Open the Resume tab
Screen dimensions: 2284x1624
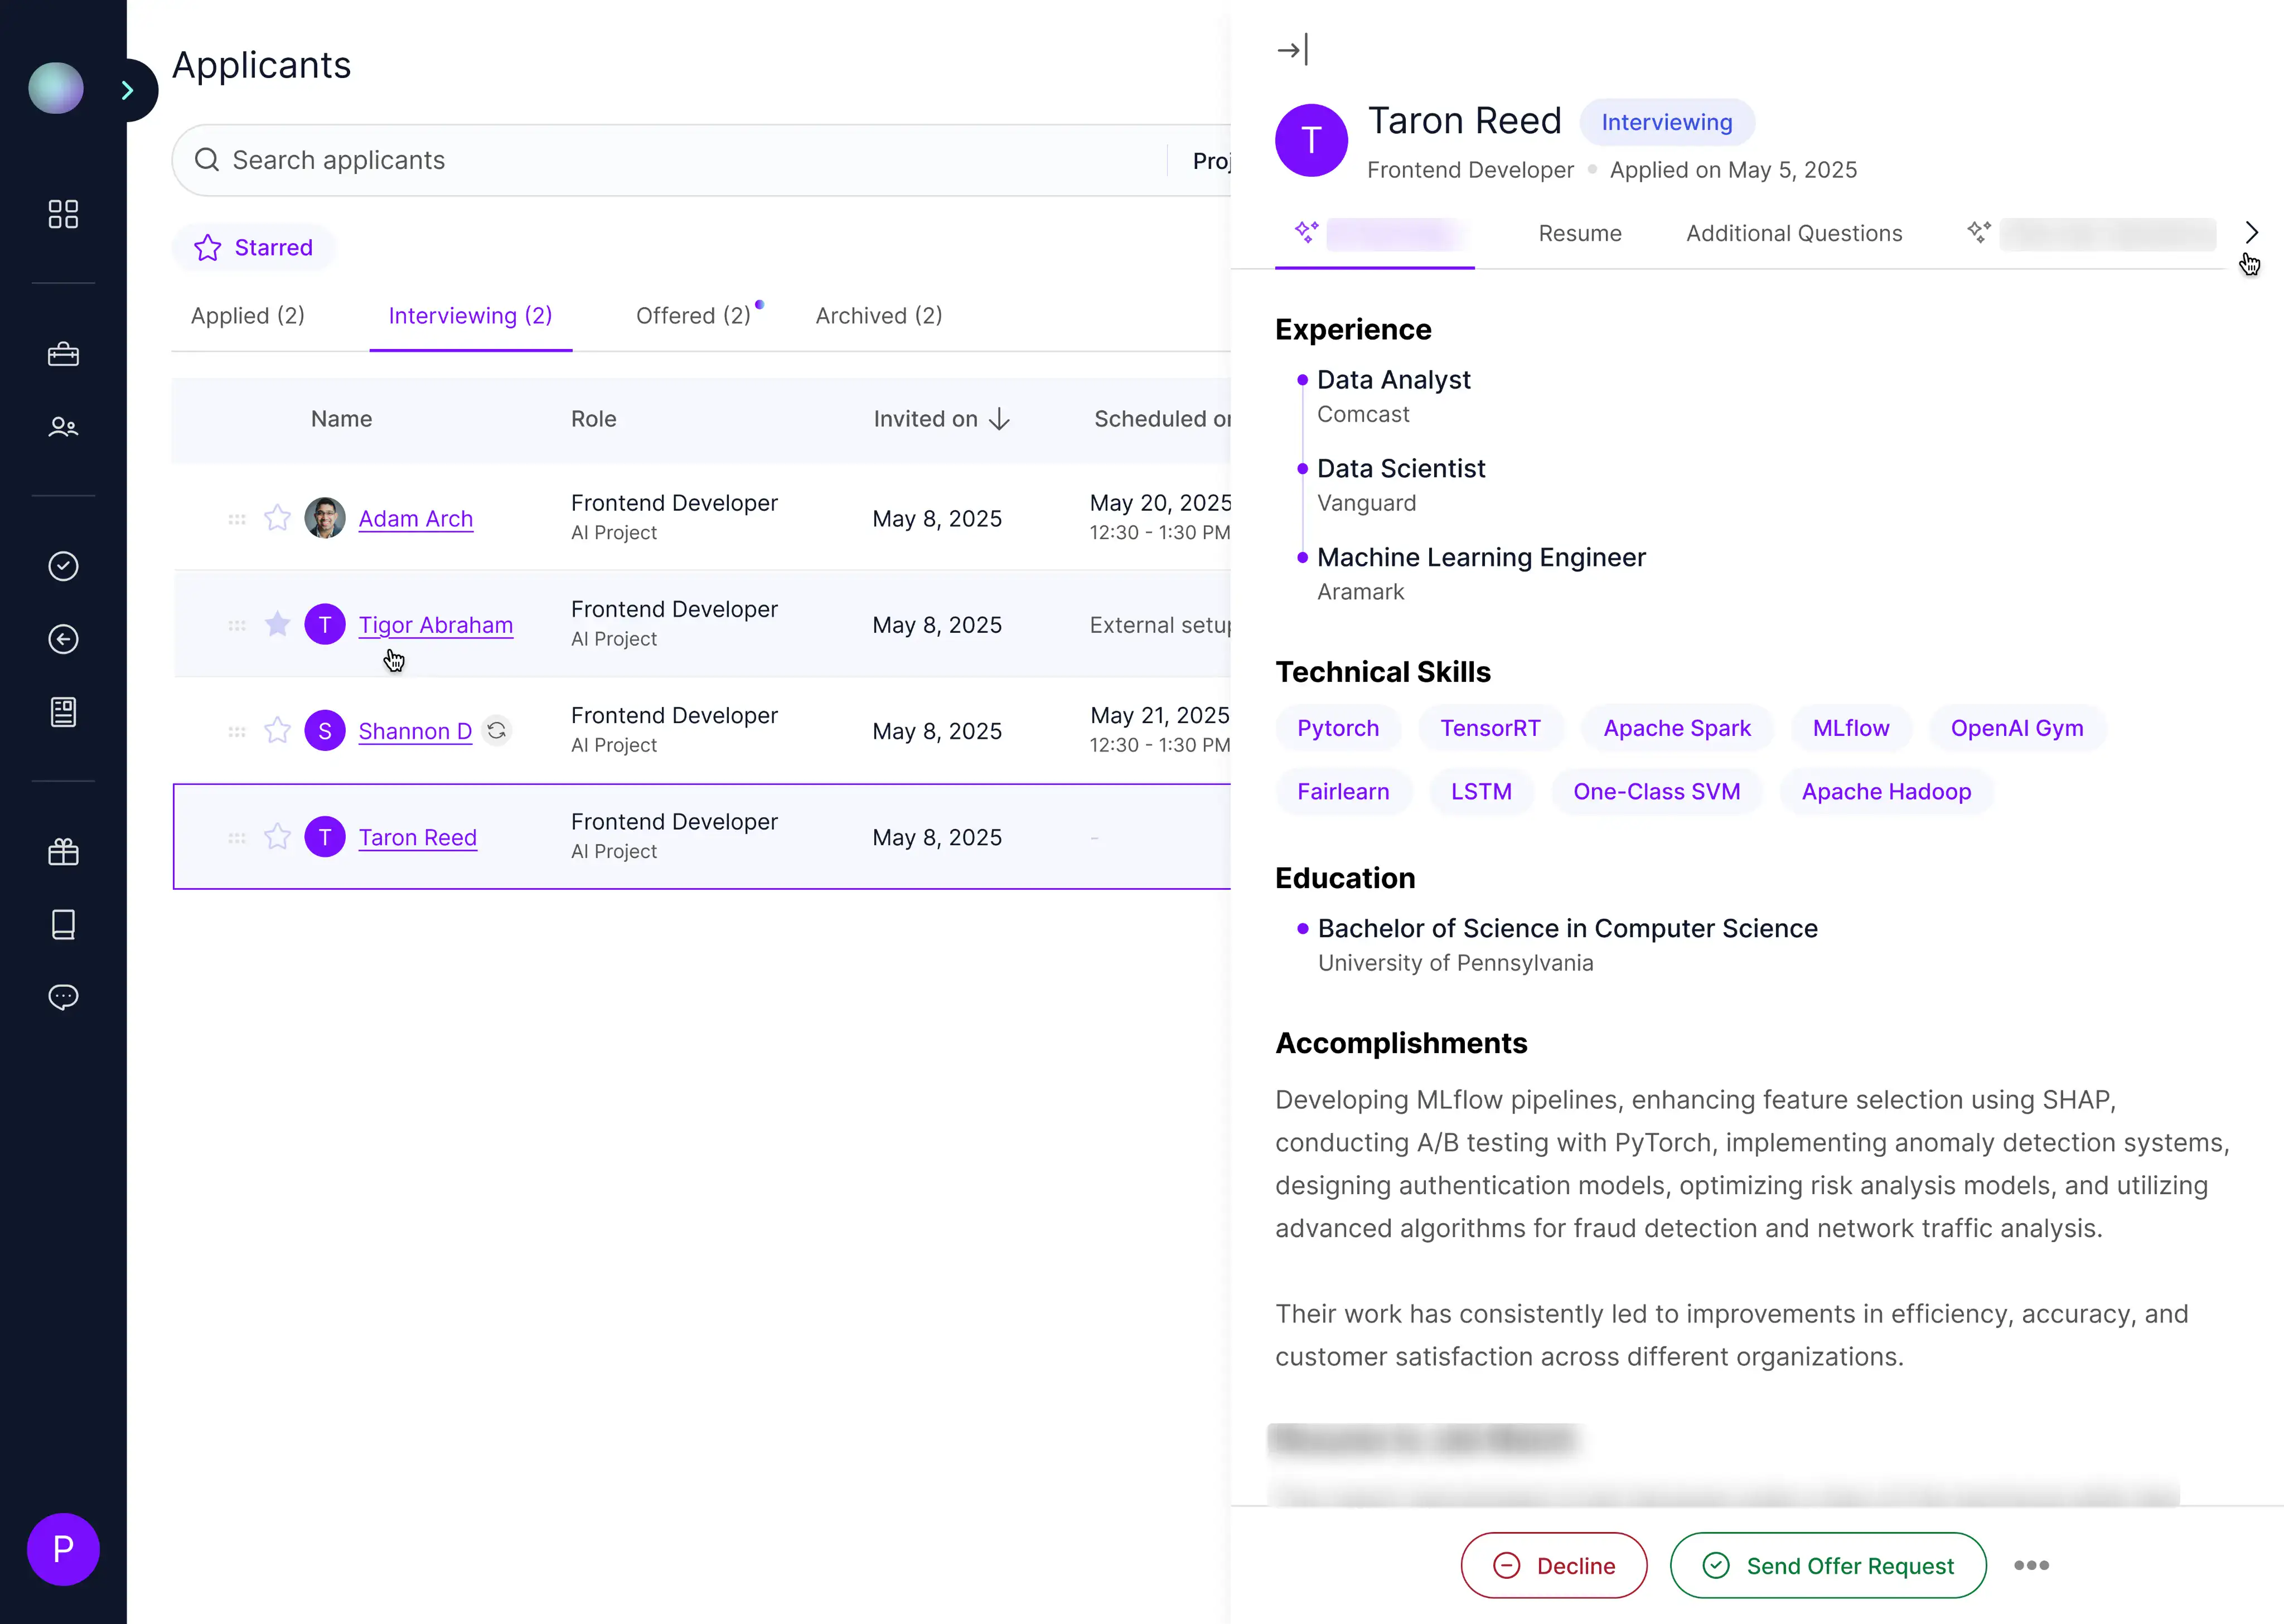1579,233
